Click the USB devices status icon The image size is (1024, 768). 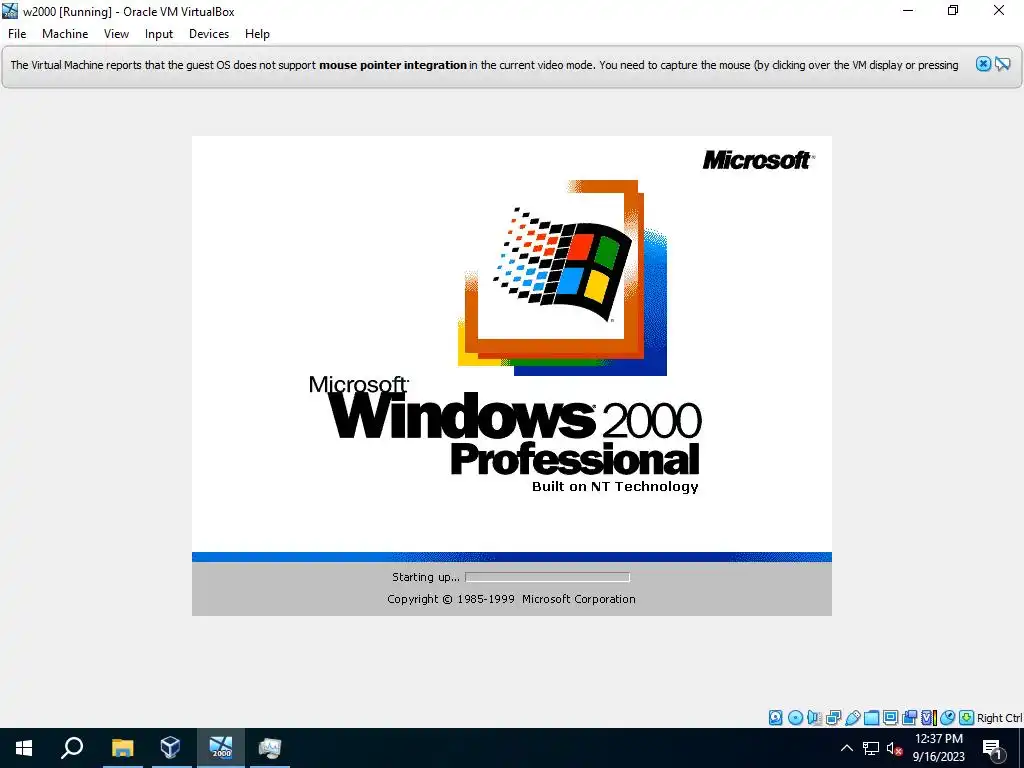coord(852,718)
